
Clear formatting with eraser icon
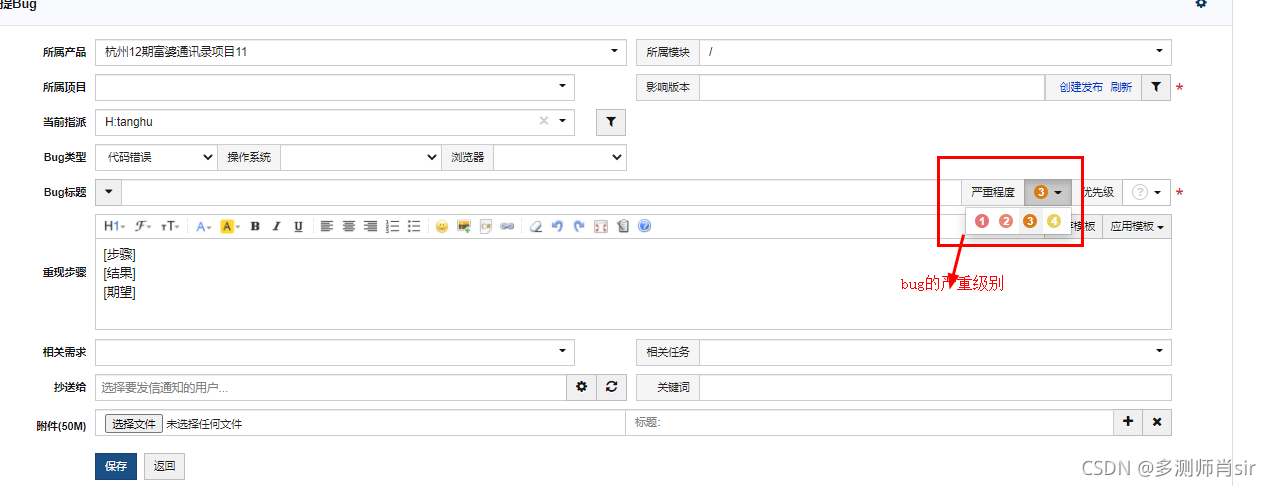536,226
